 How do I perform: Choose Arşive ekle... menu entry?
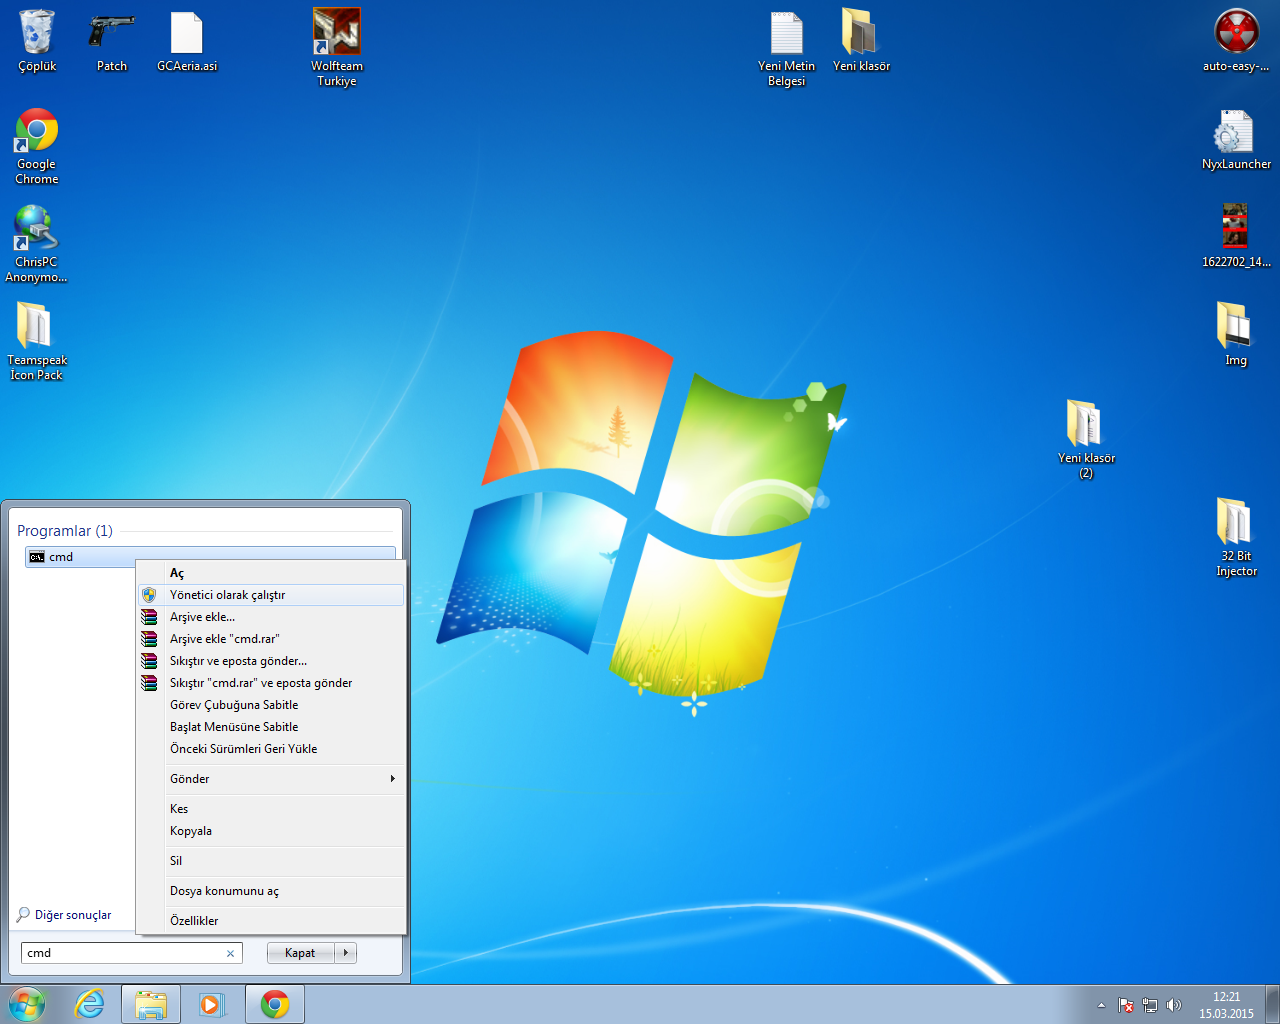pos(271,617)
